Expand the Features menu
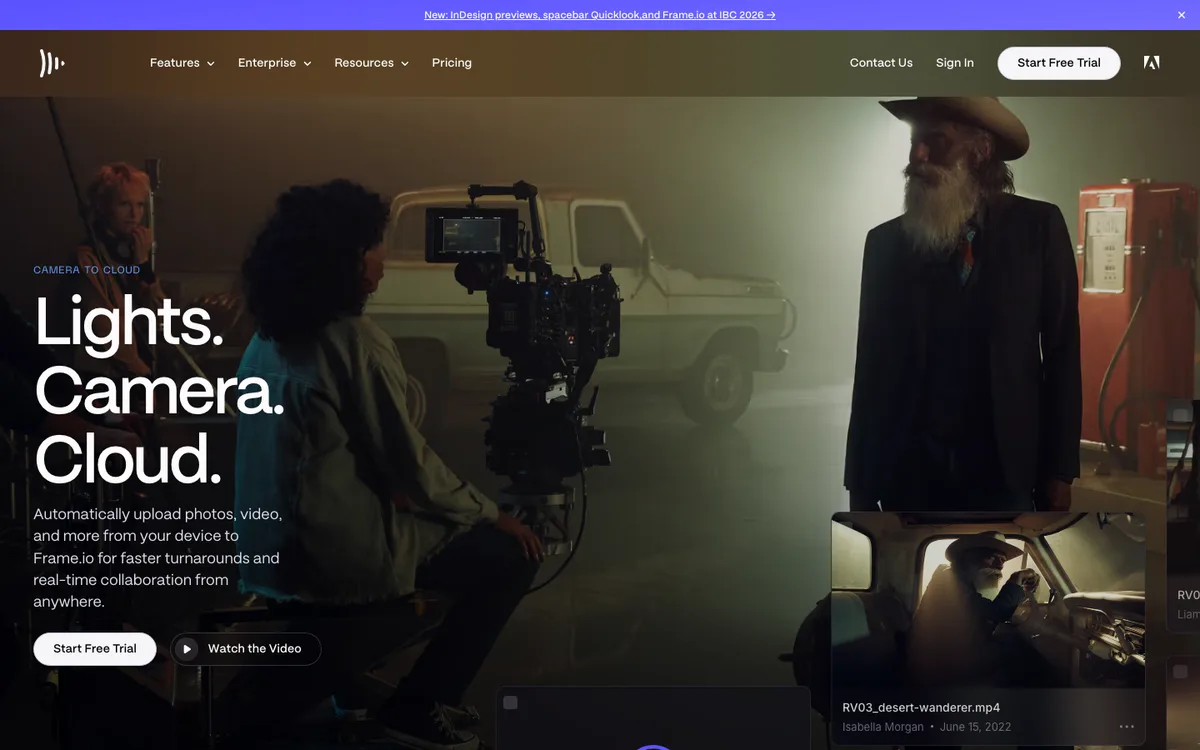Viewport: 1200px width, 750px height. point(182,63)
